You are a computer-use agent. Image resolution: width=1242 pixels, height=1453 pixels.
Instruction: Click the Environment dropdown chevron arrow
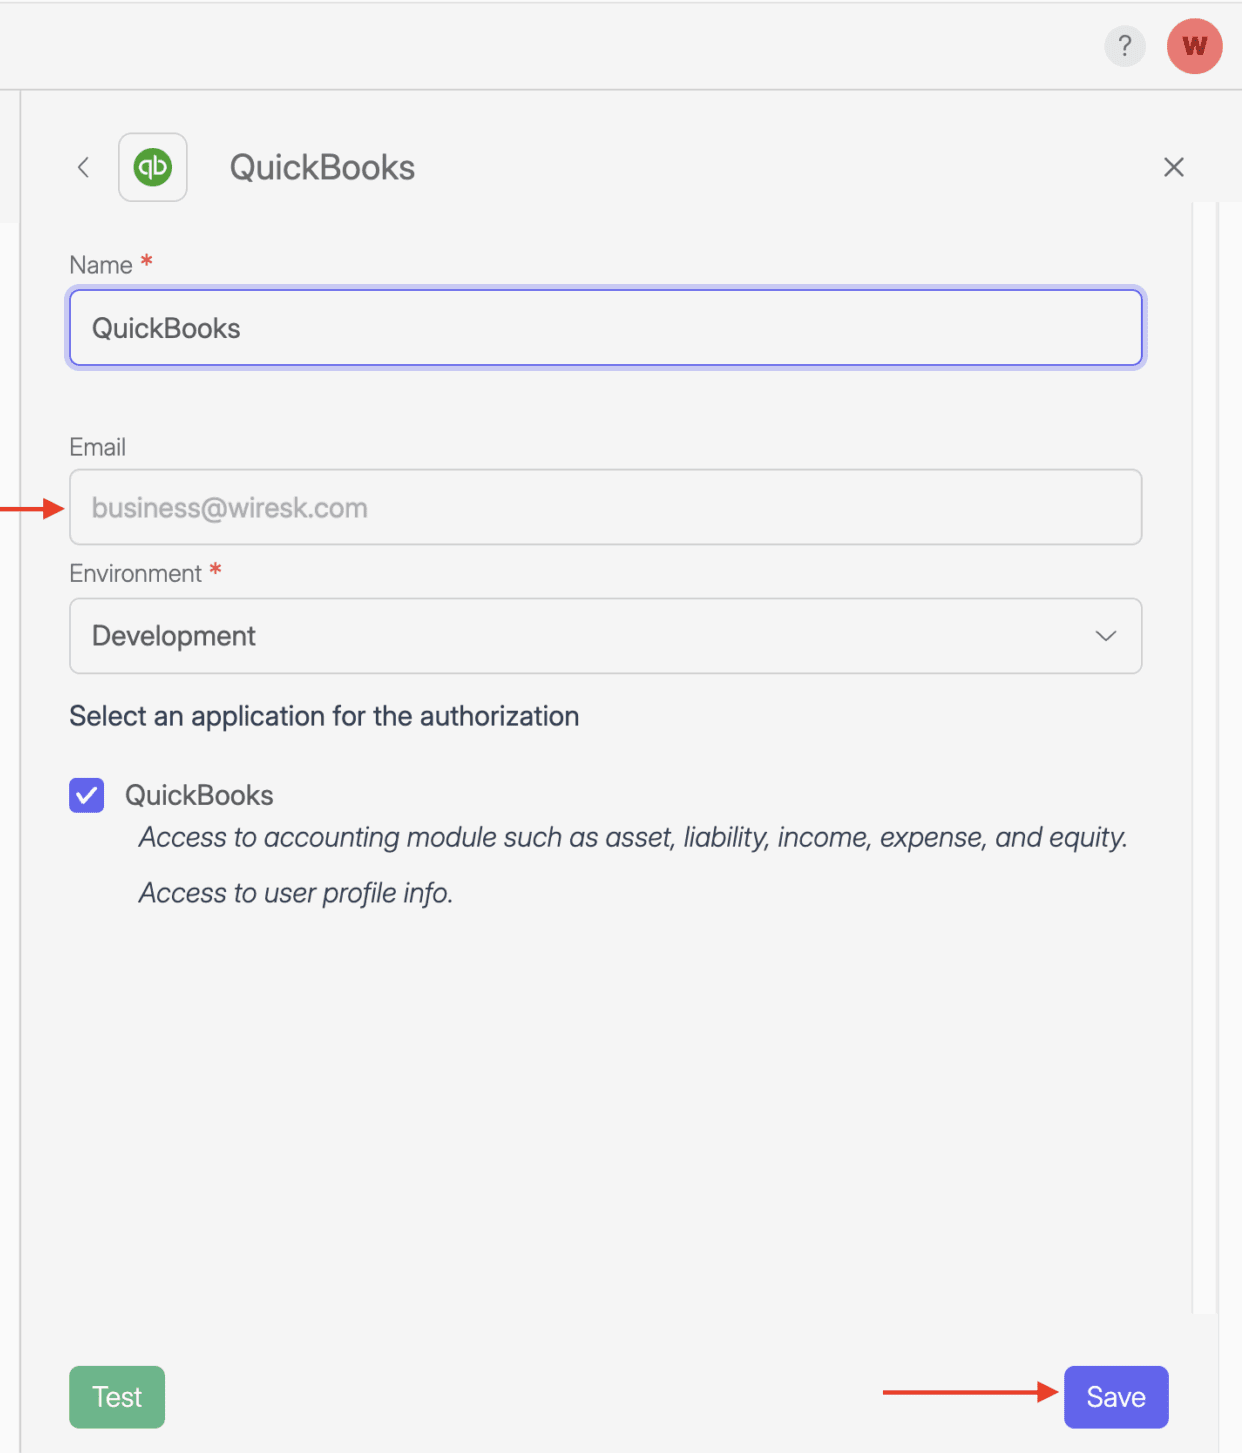(x=1105, y=636)
